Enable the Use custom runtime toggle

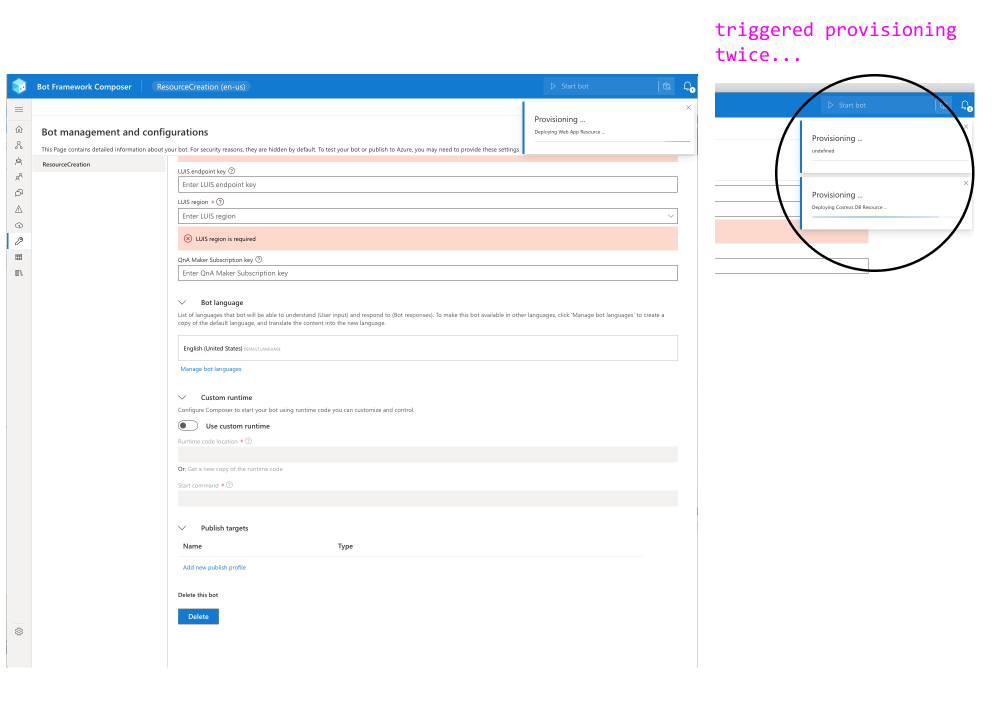pos(187,425)
